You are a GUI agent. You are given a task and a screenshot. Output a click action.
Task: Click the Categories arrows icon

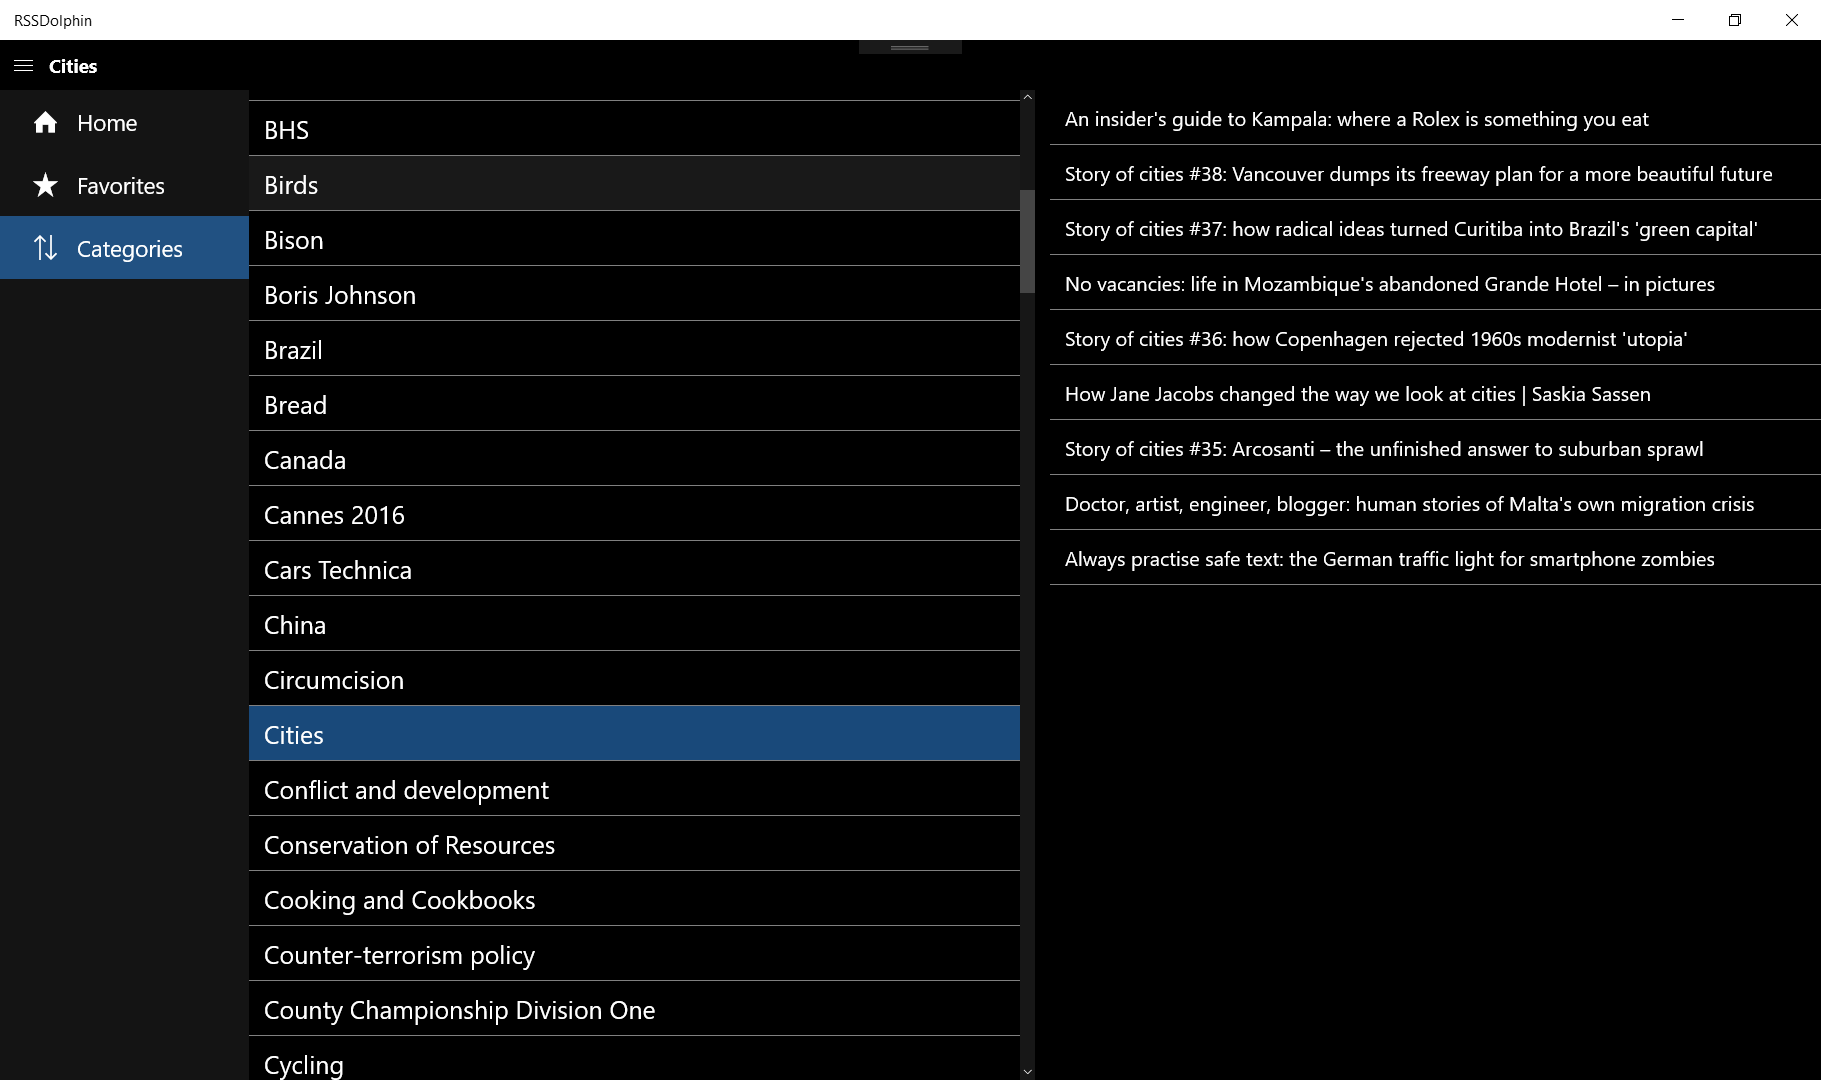(45, 248)
